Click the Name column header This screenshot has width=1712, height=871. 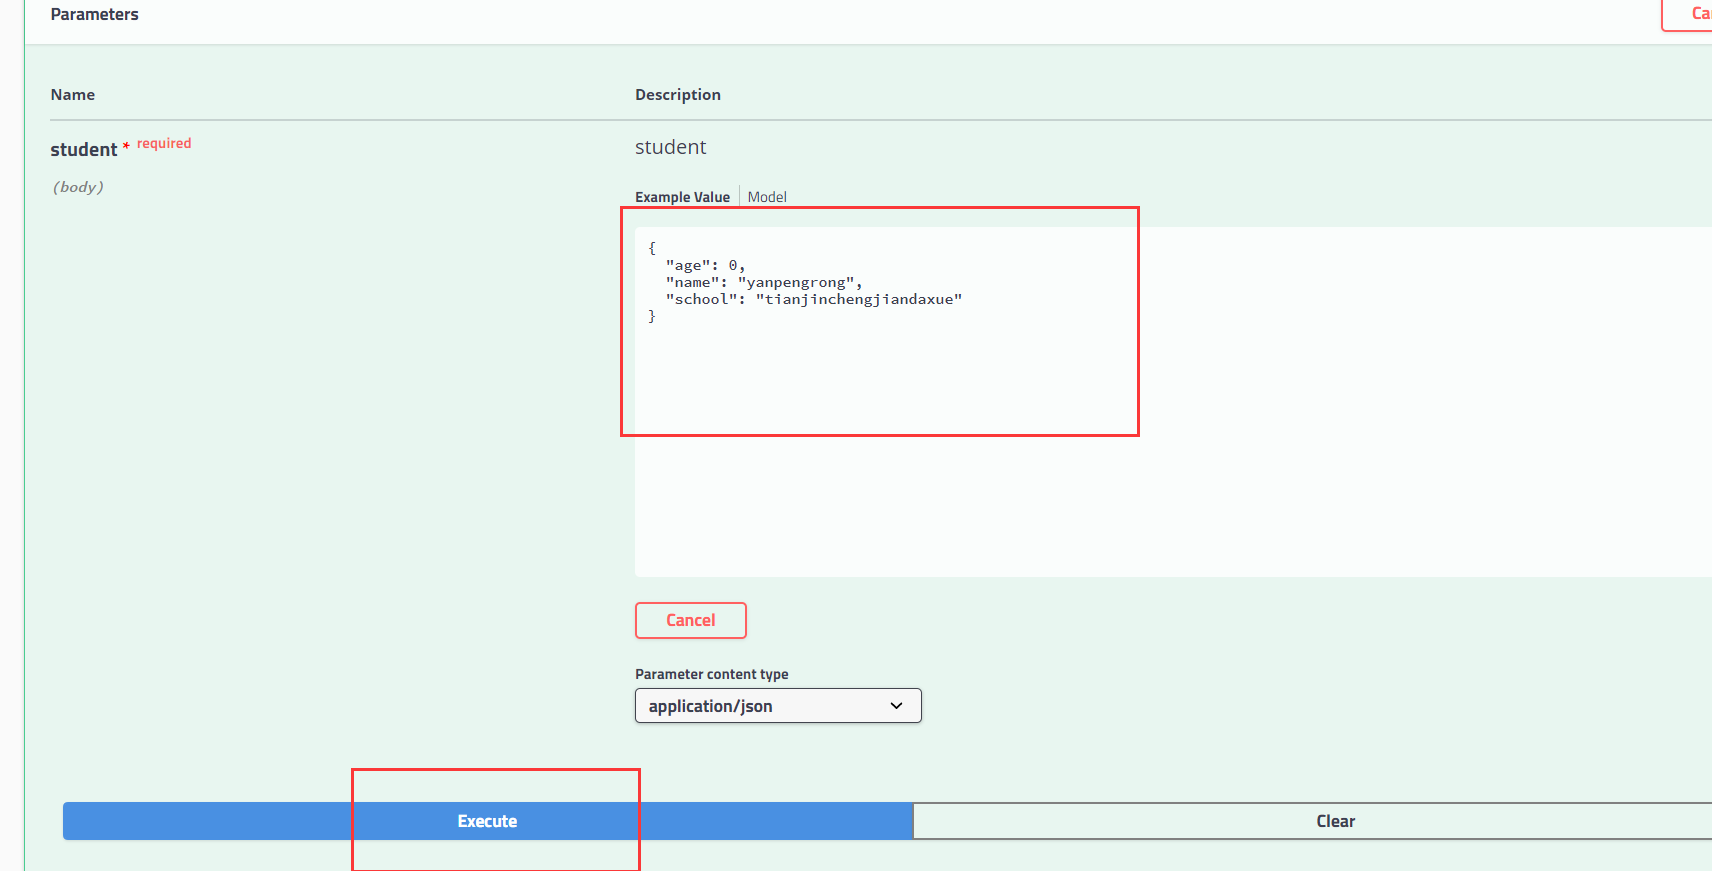73,94
